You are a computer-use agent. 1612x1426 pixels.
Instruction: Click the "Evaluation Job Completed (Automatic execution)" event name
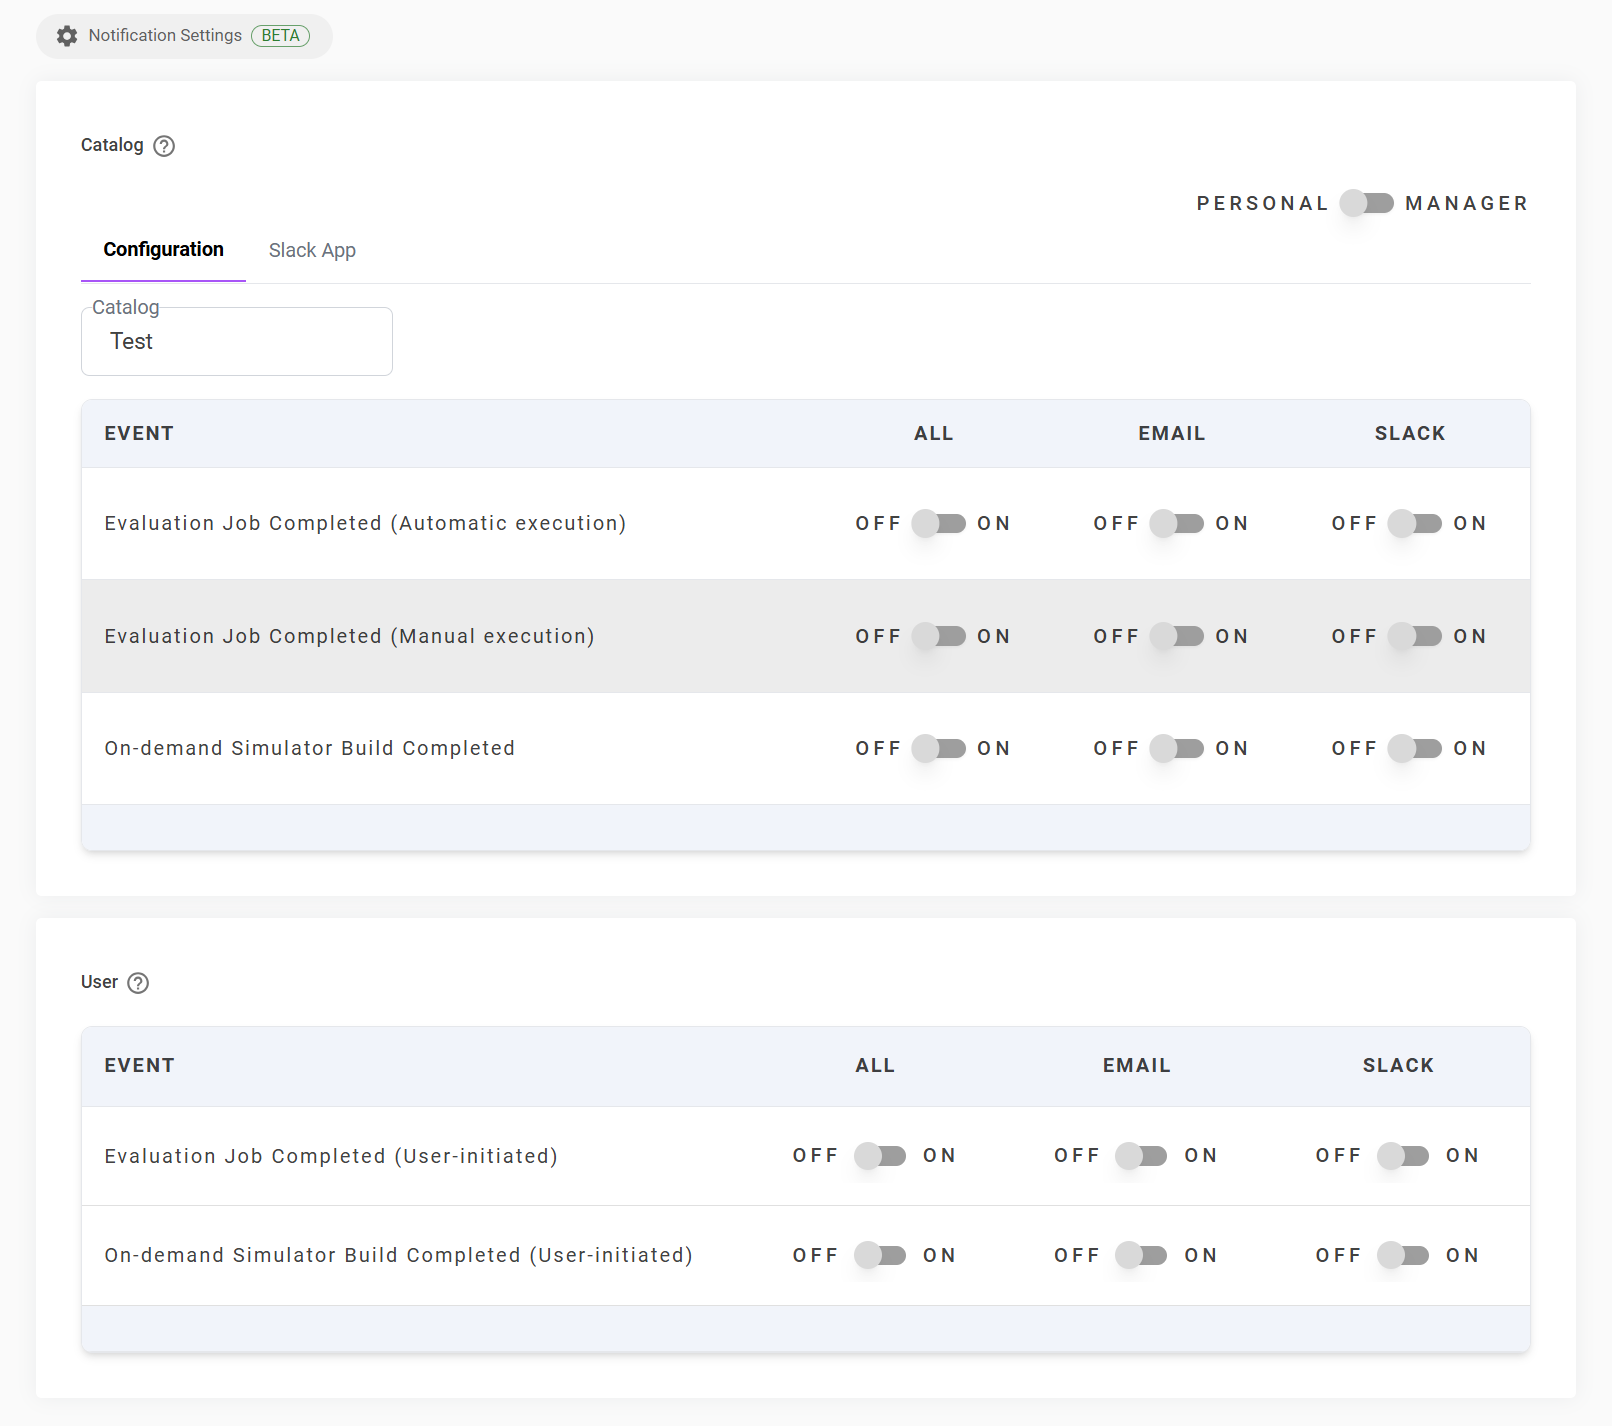(365, 523)
